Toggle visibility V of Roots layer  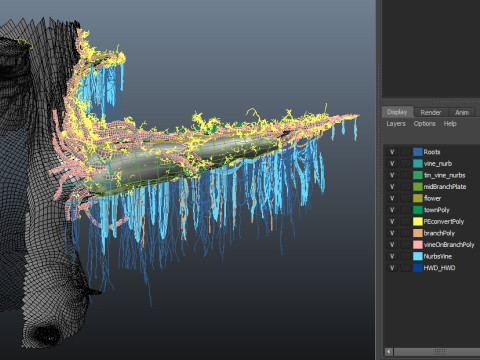[392, 152]
